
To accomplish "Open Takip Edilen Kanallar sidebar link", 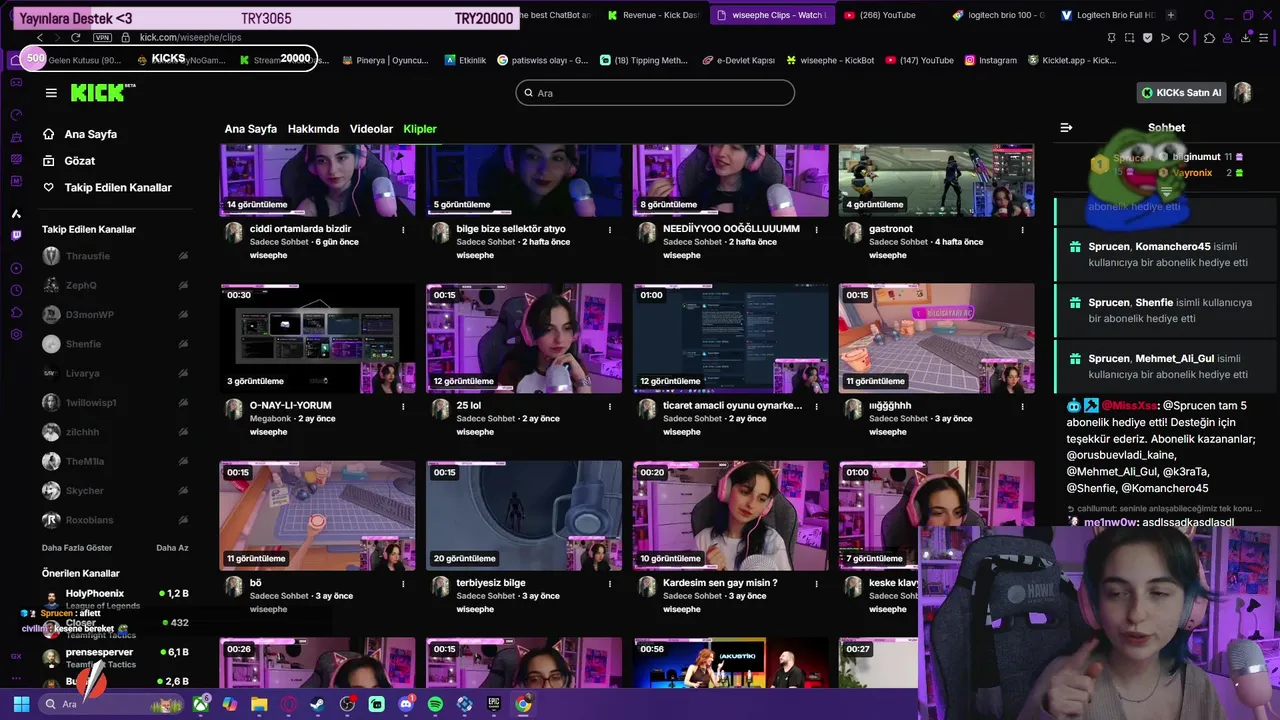I will coord(107,188).
